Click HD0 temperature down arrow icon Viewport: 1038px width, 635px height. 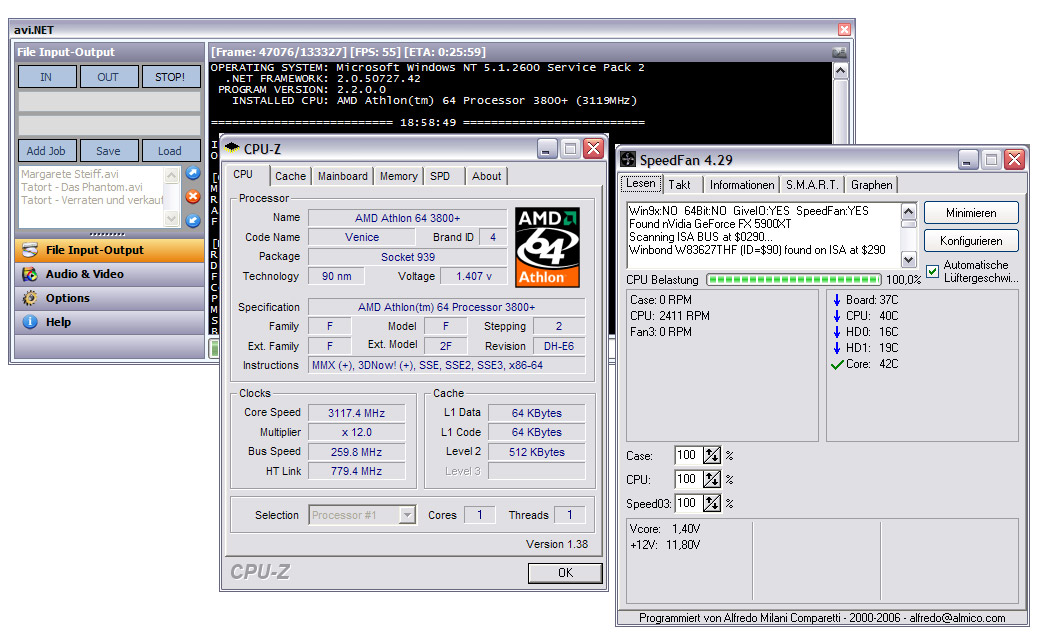[837, 332]
